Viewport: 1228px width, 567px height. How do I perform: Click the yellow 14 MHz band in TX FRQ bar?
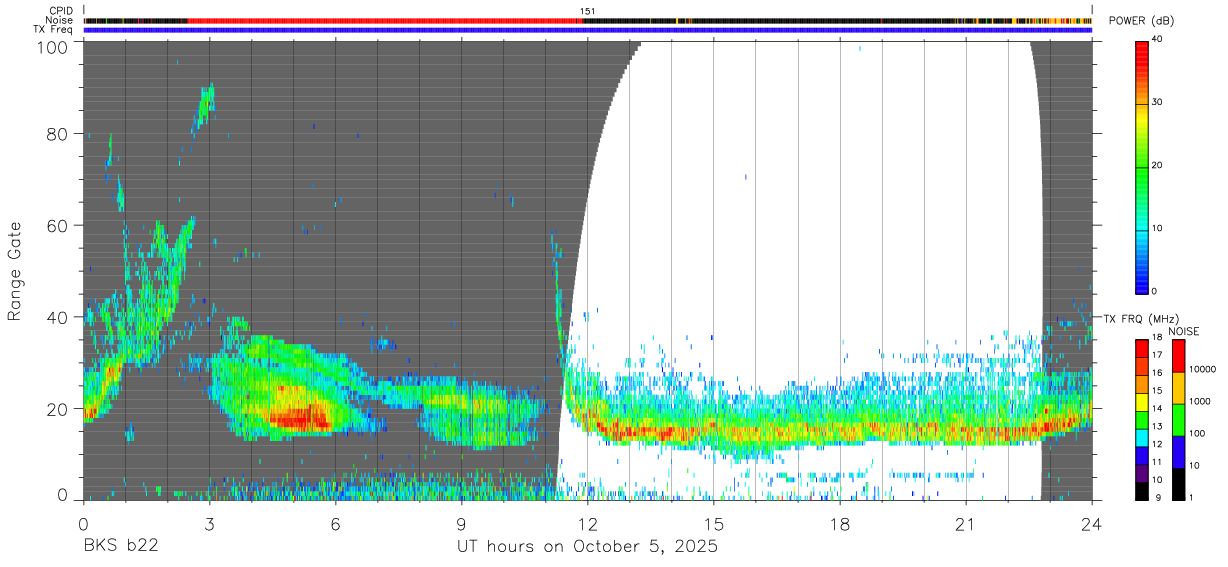coord(1142,402)
